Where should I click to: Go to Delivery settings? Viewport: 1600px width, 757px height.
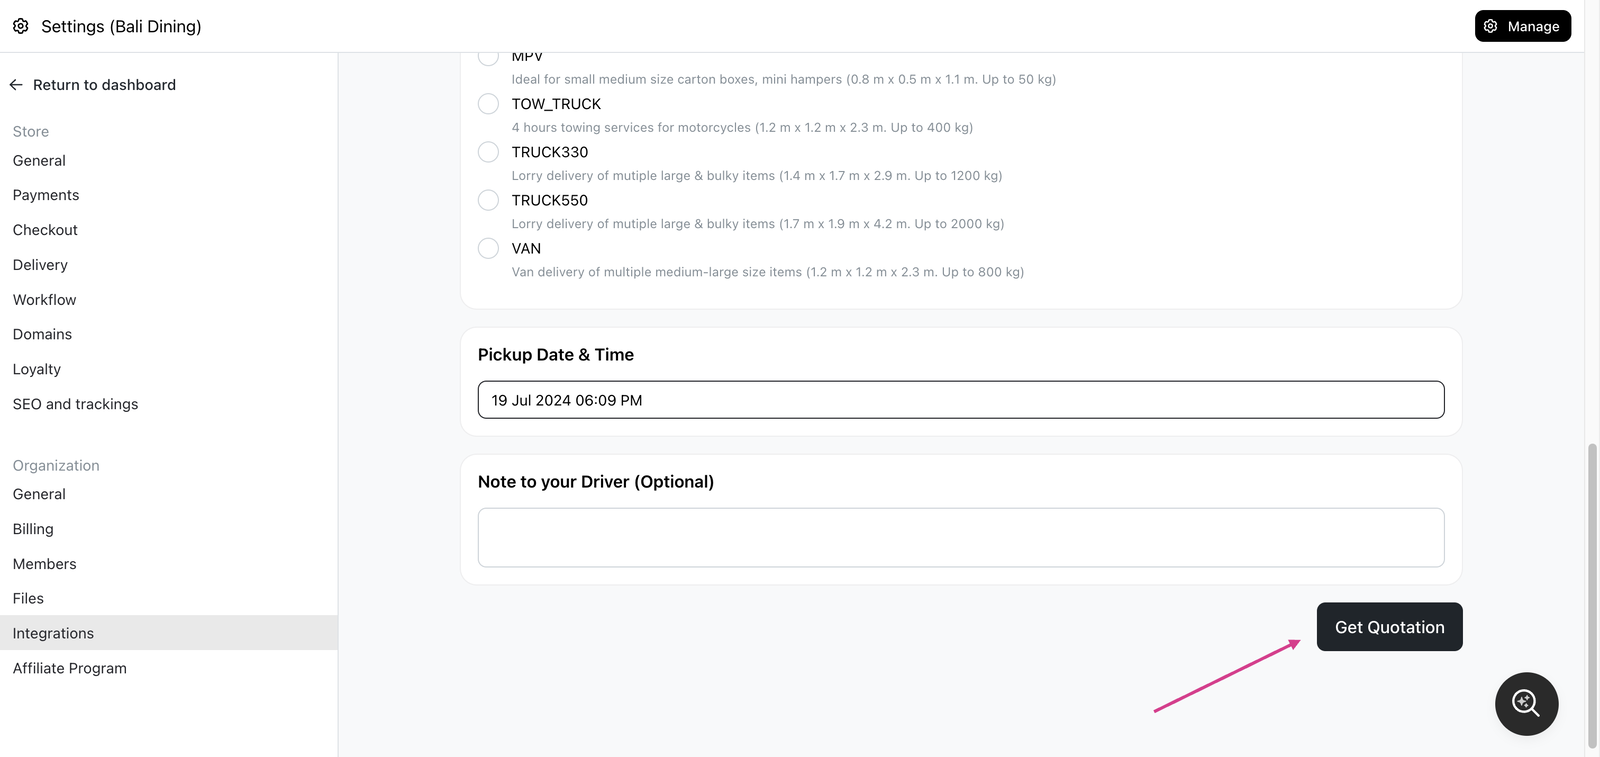pyautogui.click(x=40, y=265)
